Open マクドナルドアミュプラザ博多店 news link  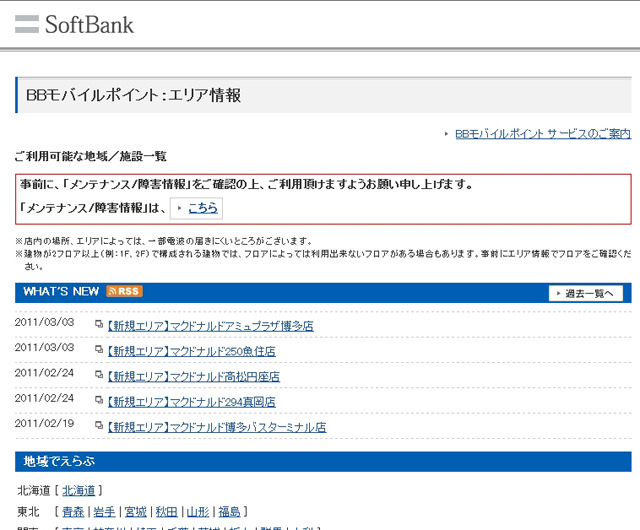pyautogui.click(x=211, y=326)
